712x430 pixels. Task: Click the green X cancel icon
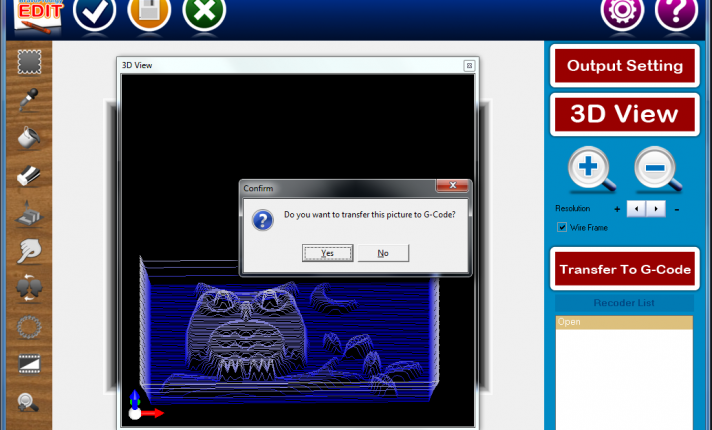[204, 12]
